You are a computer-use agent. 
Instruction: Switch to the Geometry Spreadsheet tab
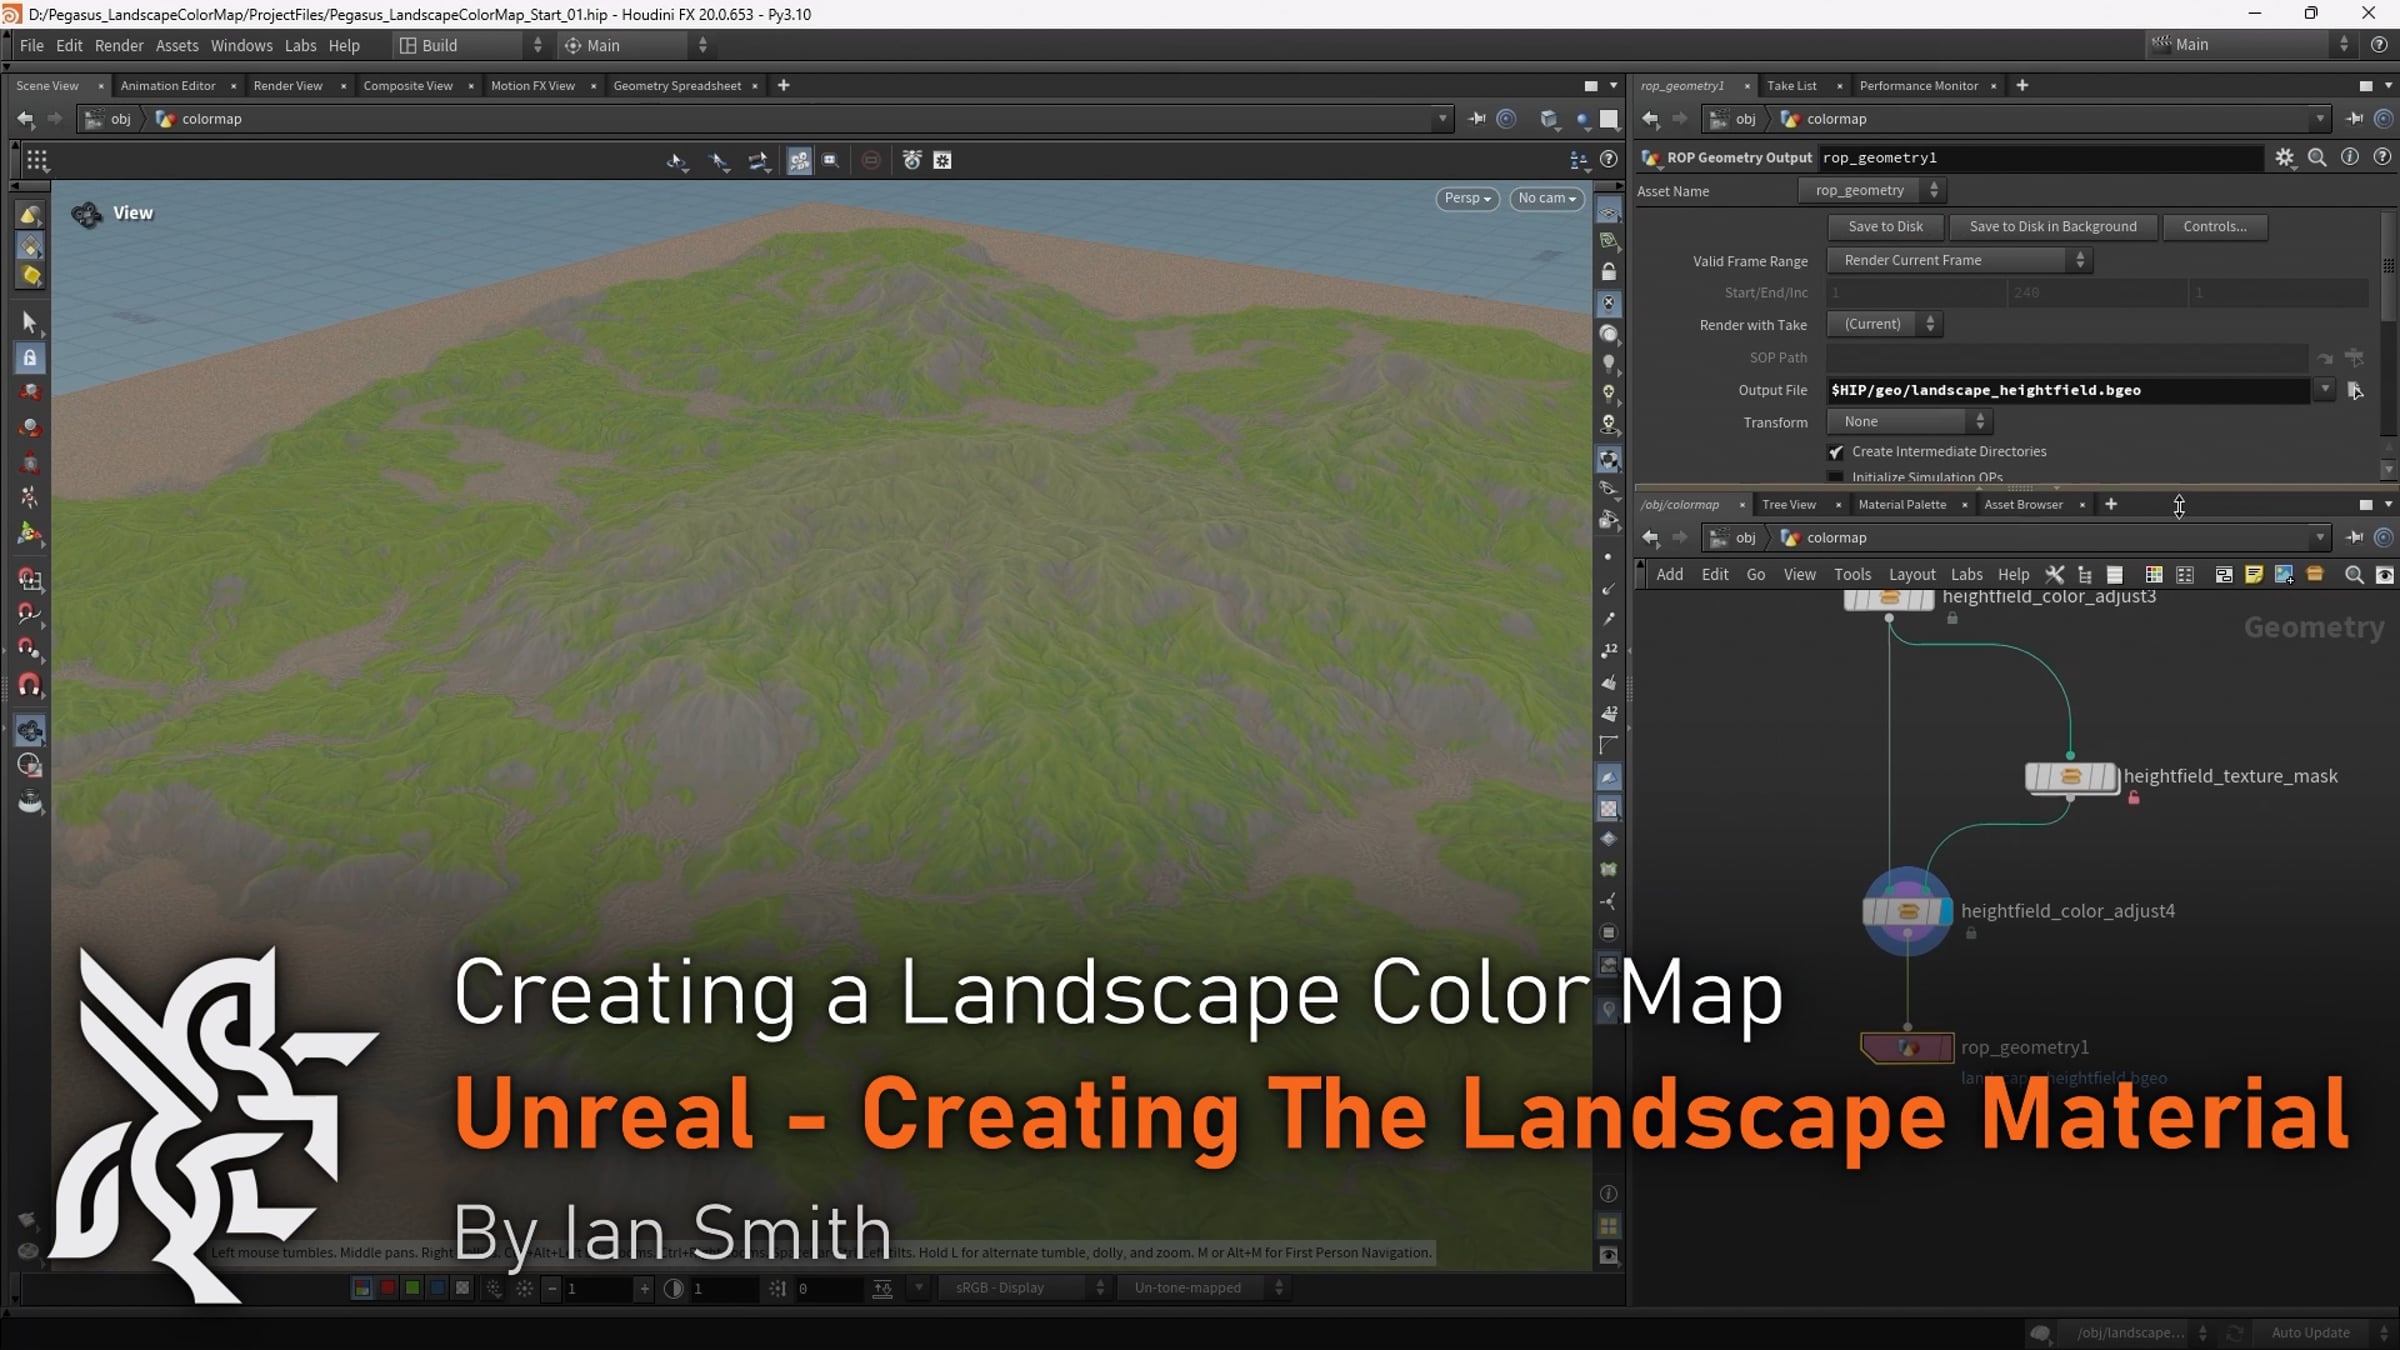[x=677, y=86]
